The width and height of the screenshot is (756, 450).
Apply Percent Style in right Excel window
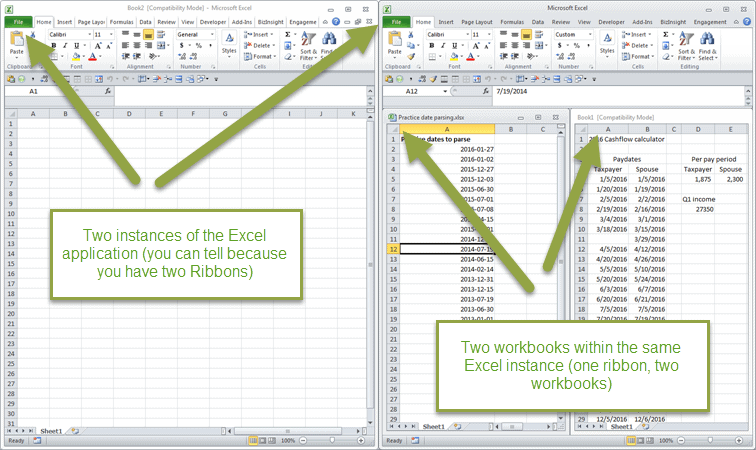click(576, 45)
